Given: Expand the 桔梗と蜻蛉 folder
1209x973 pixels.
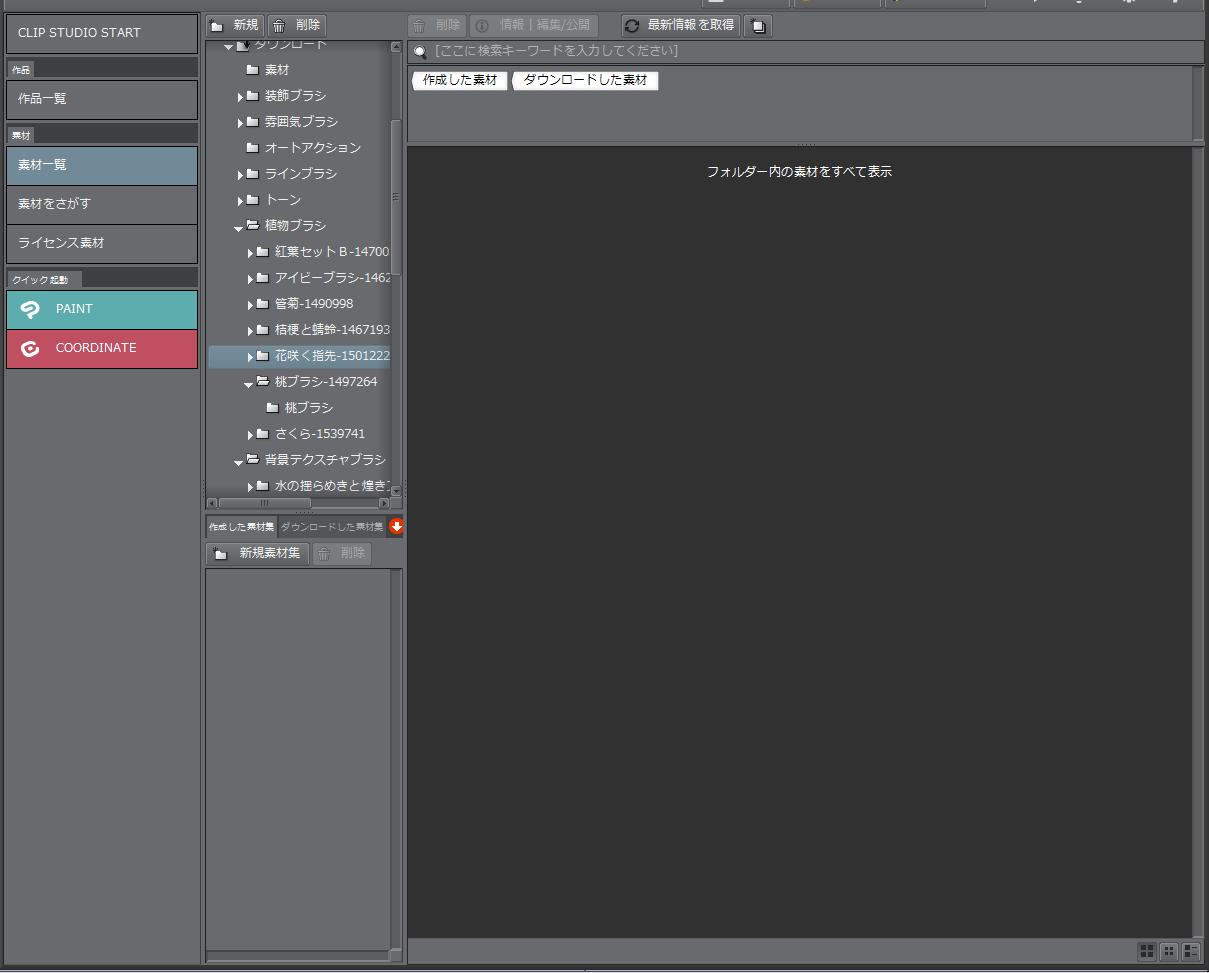Looking at the screenshot, I should point(251,331).
